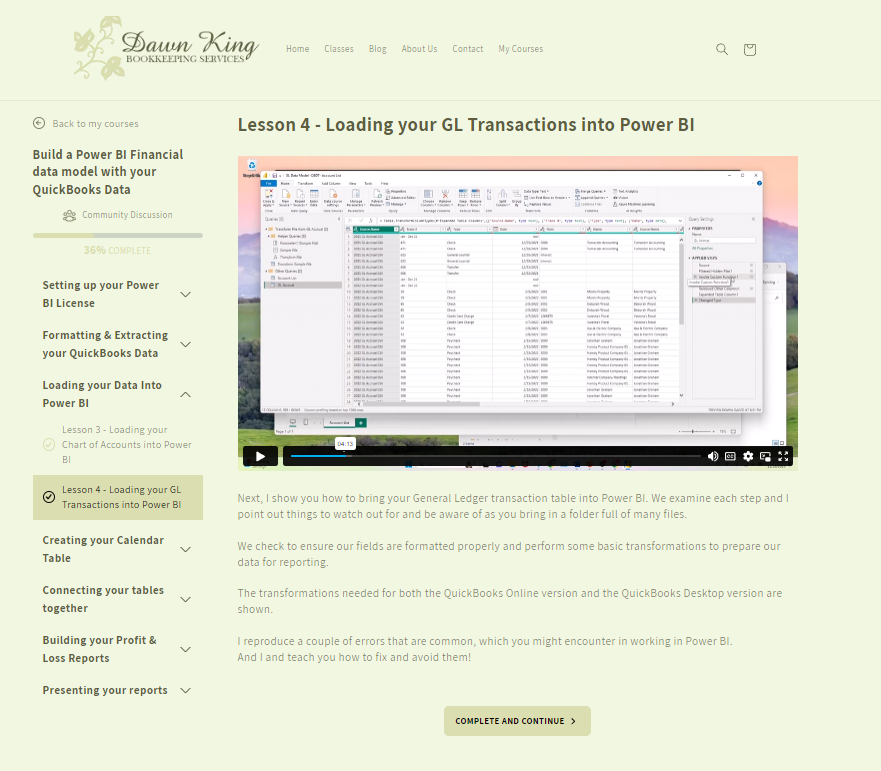Open video player settings gear
The width and height of the screenshot is (881, 771).
point(748,456)
